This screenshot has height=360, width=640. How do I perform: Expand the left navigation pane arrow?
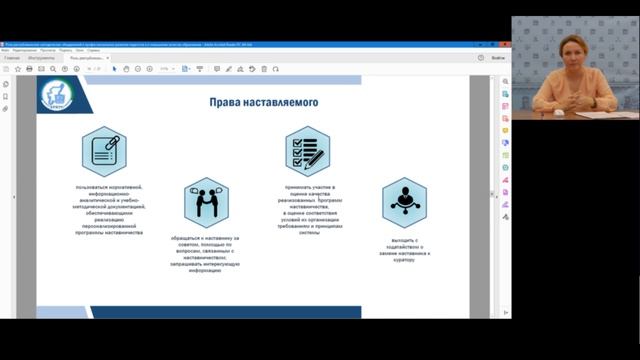(14, 197)
